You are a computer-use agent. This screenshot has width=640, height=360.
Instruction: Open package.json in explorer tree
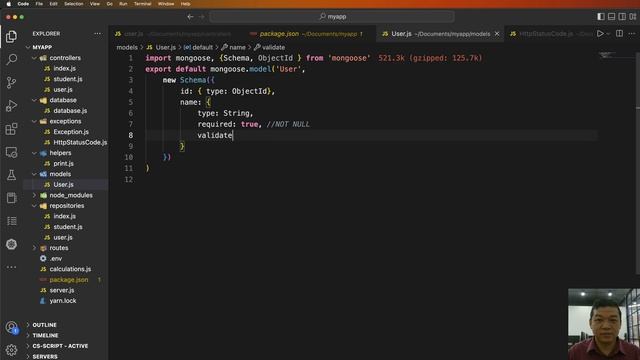65,280
